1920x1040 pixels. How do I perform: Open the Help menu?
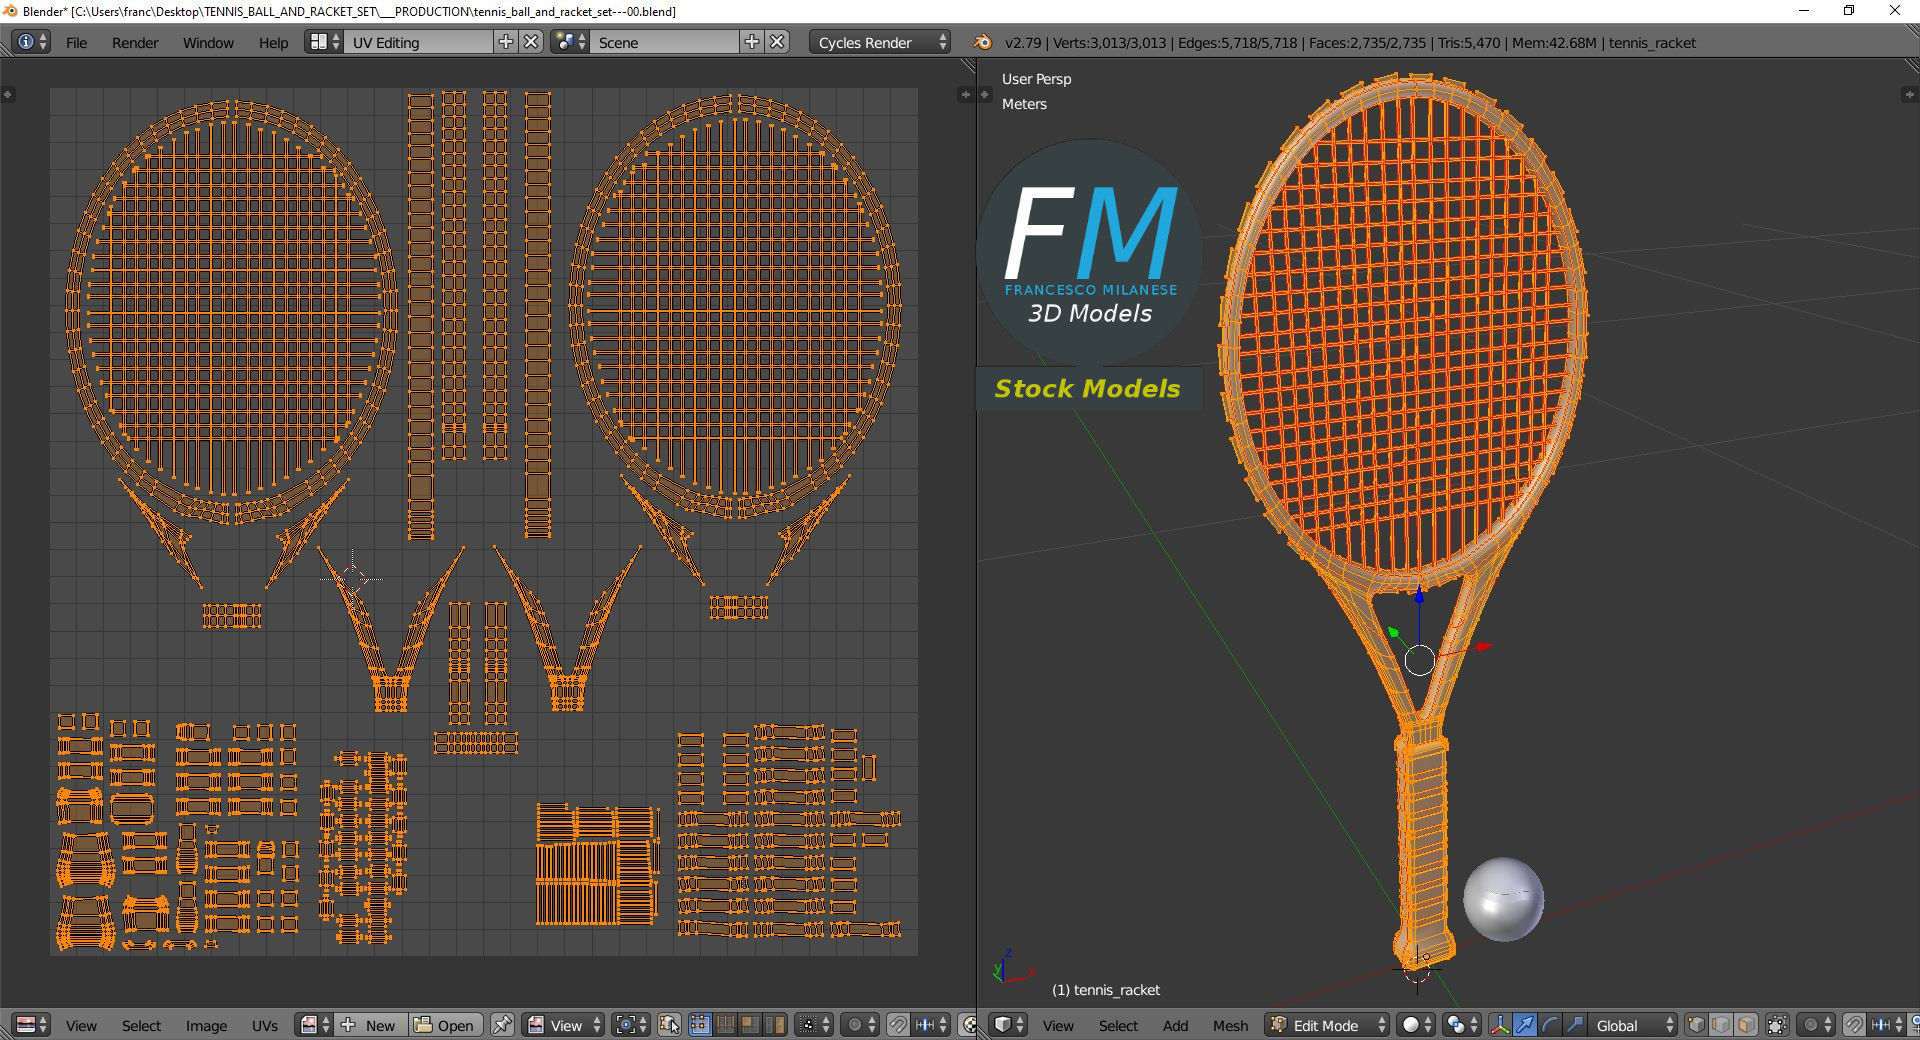(273, 43)
